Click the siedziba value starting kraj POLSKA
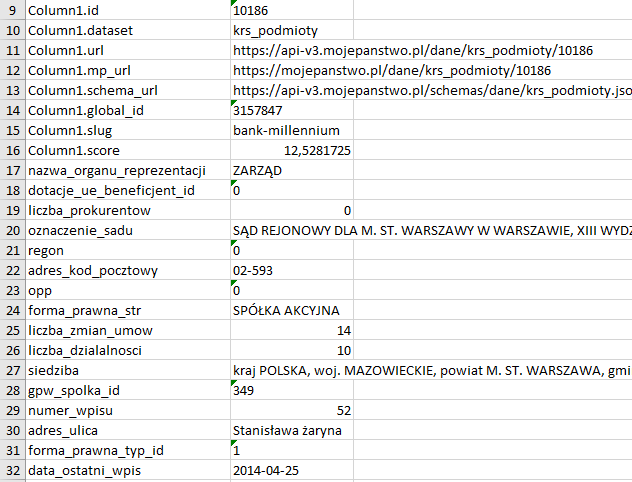 [x=430, y=370]
